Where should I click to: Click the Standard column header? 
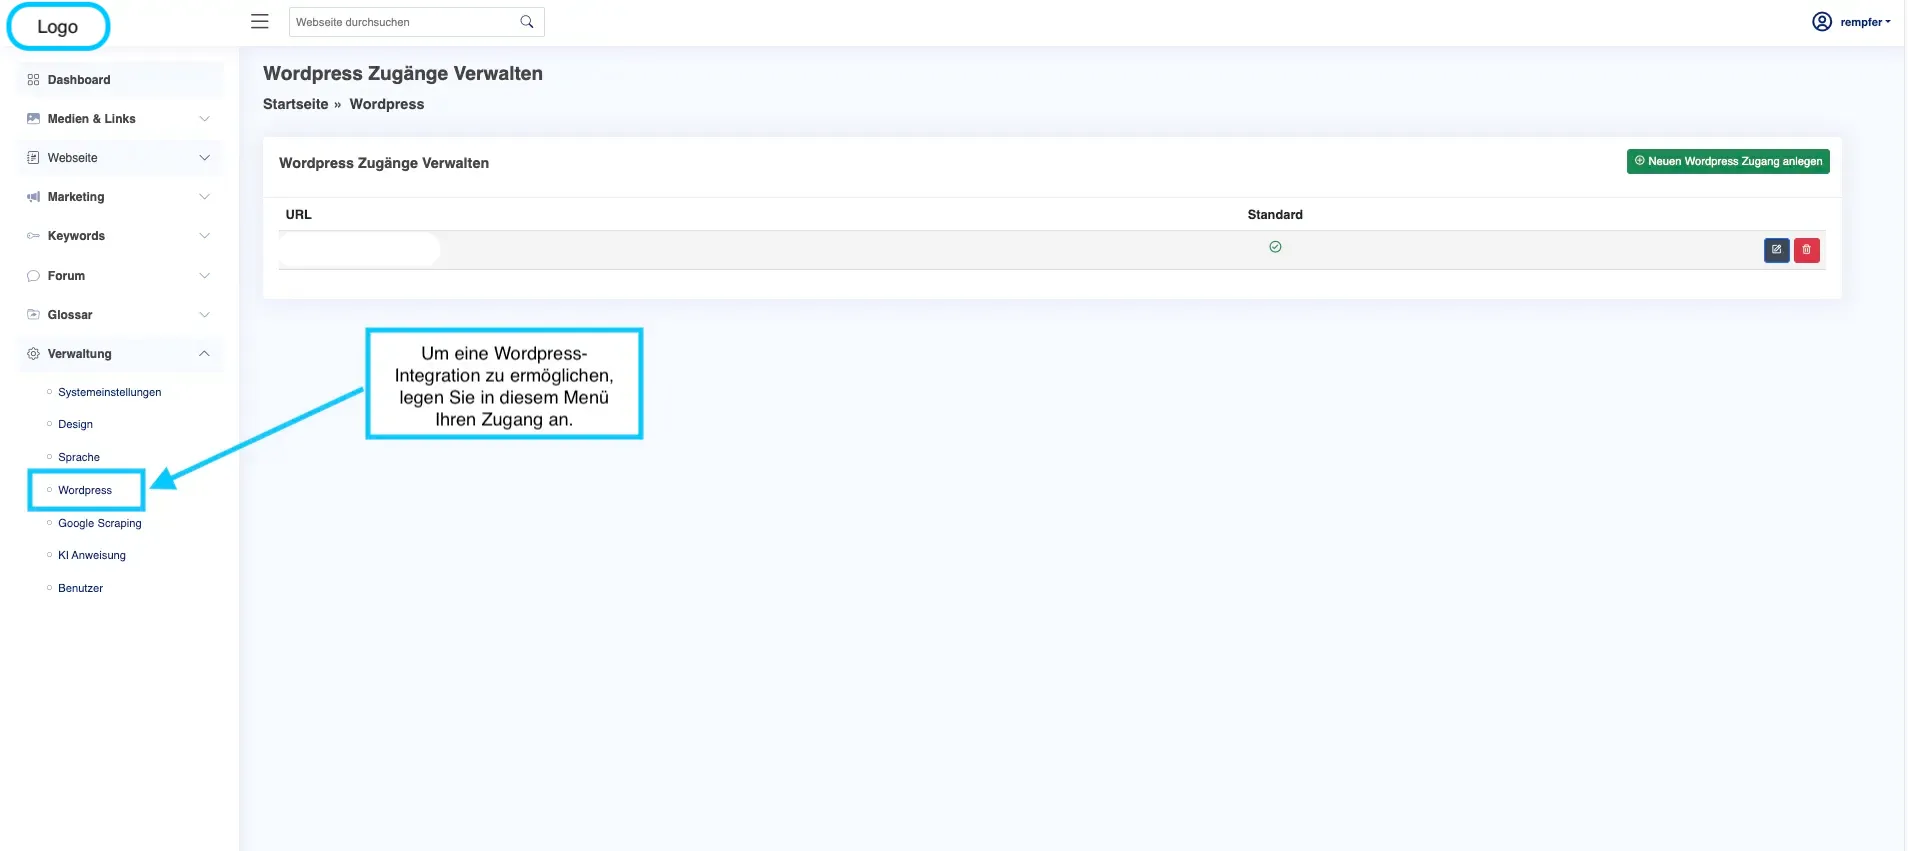1275,214
